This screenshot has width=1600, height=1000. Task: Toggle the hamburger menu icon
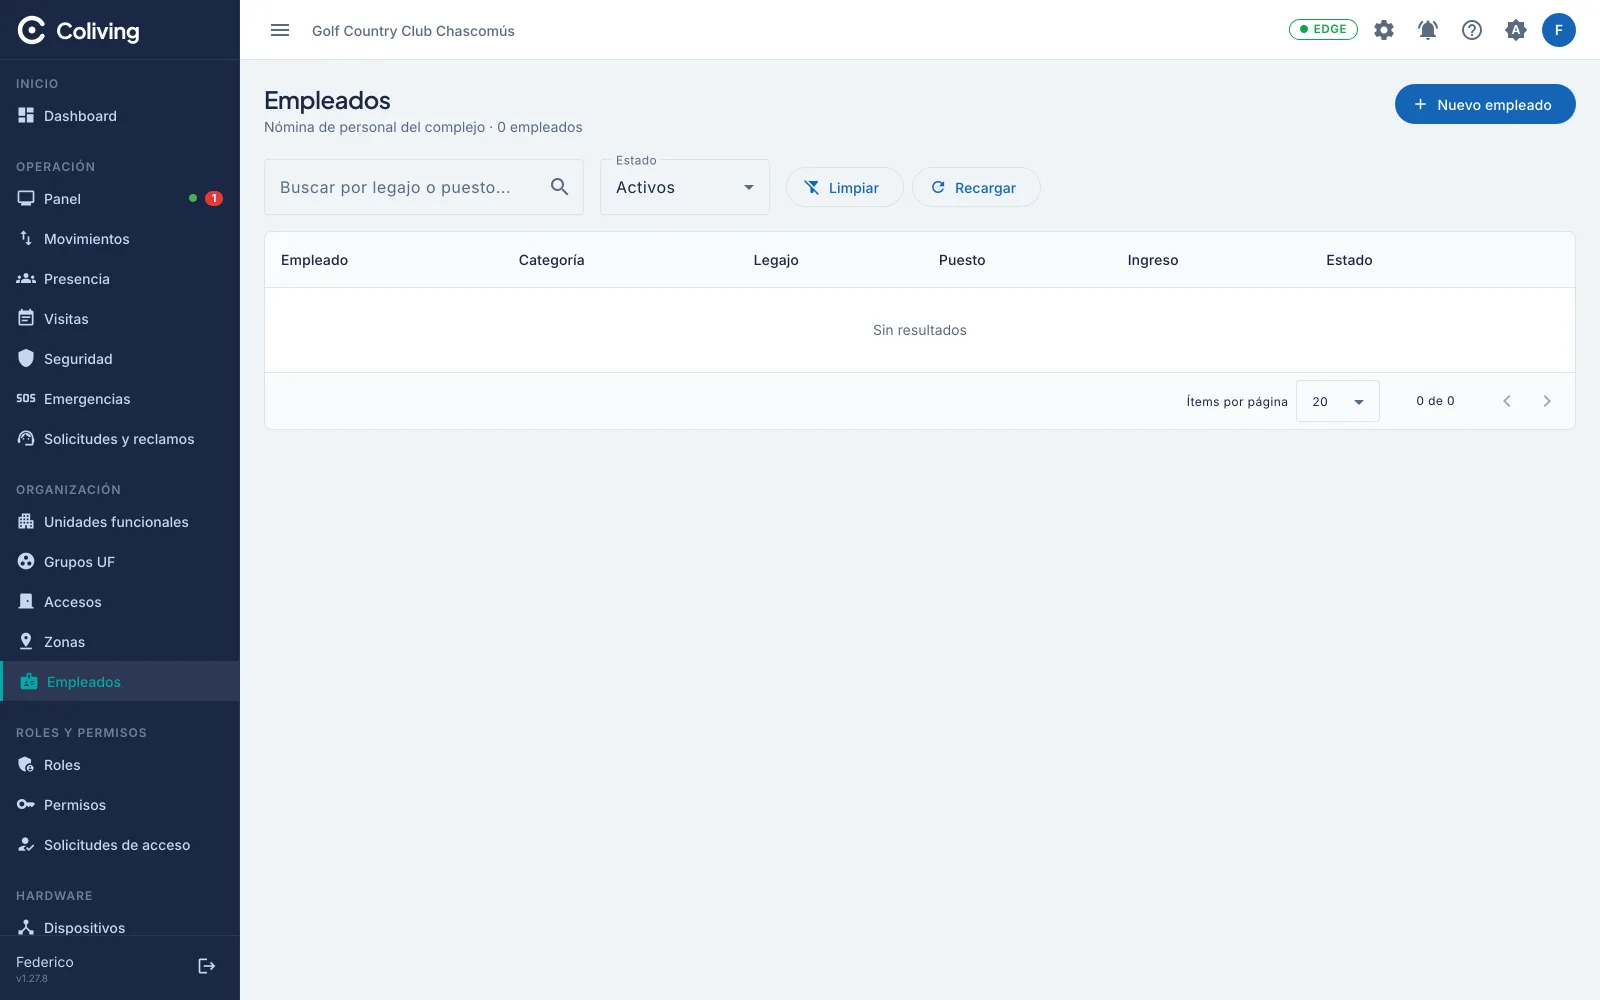[280, 30]
